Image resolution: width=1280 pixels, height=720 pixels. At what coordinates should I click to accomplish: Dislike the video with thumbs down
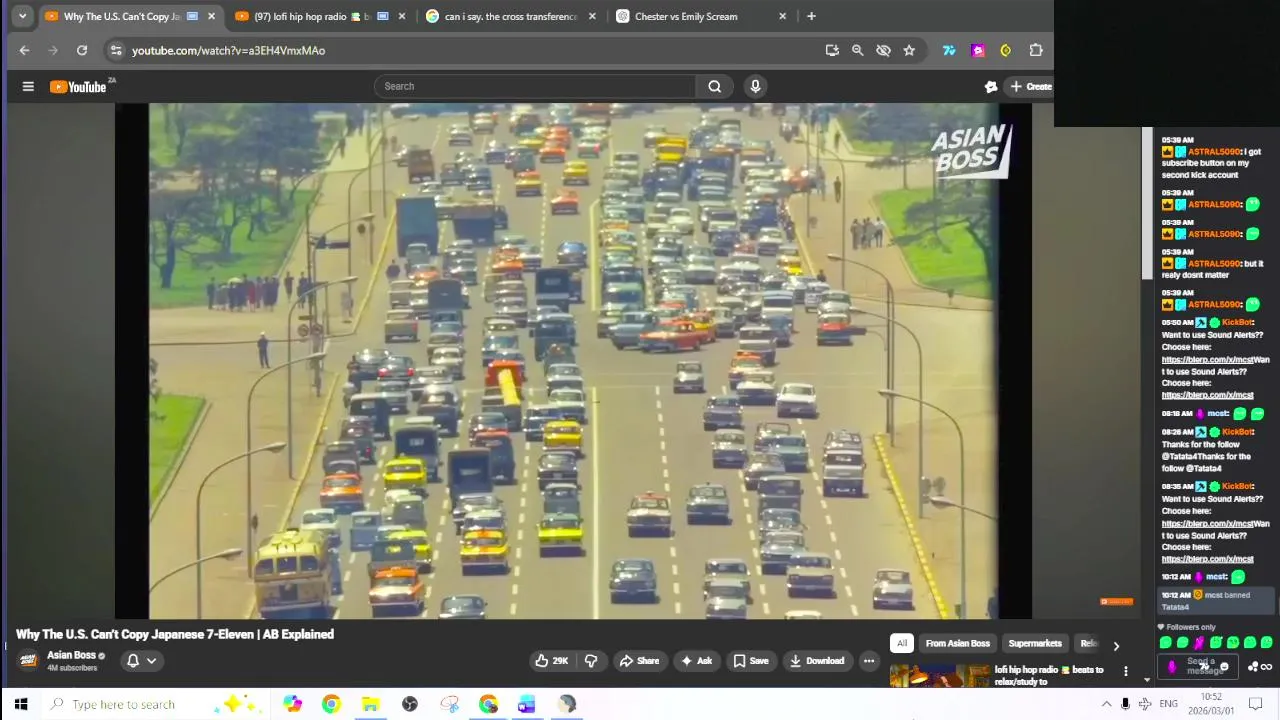591,661
